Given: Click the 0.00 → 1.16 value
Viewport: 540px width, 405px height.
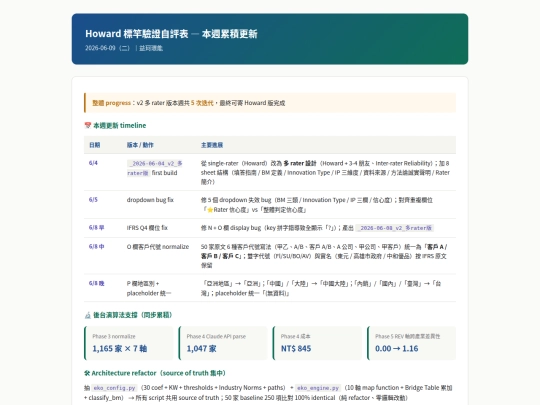Looking at the screenshot, I should pyautogui.click(x=396, y=349).
